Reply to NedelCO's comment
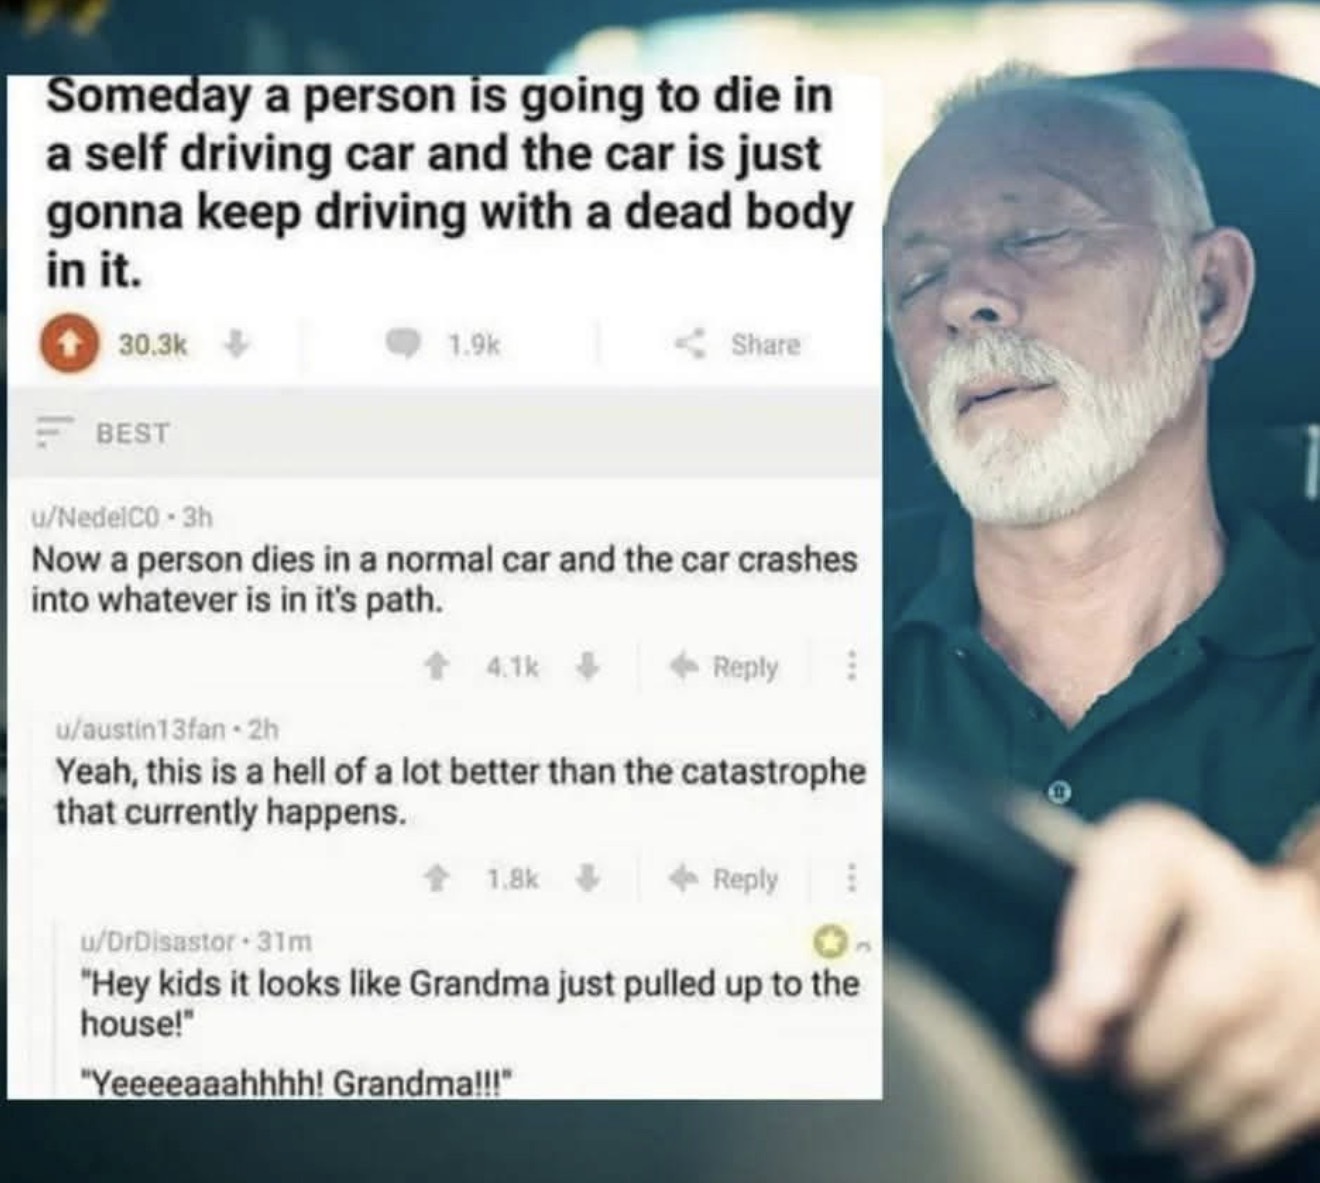 (724, 666)
